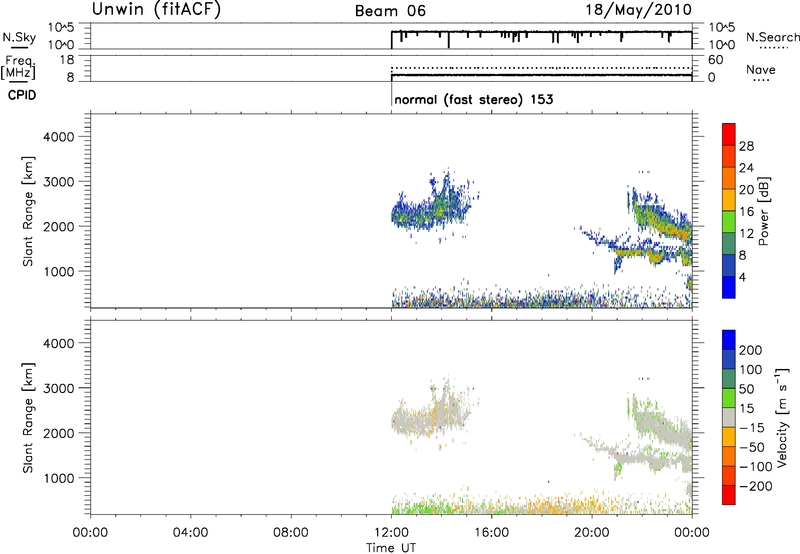Click the 'Velocity [m s-1]' colorbar label
Screen dimensions: 800x554
(783, 417)
